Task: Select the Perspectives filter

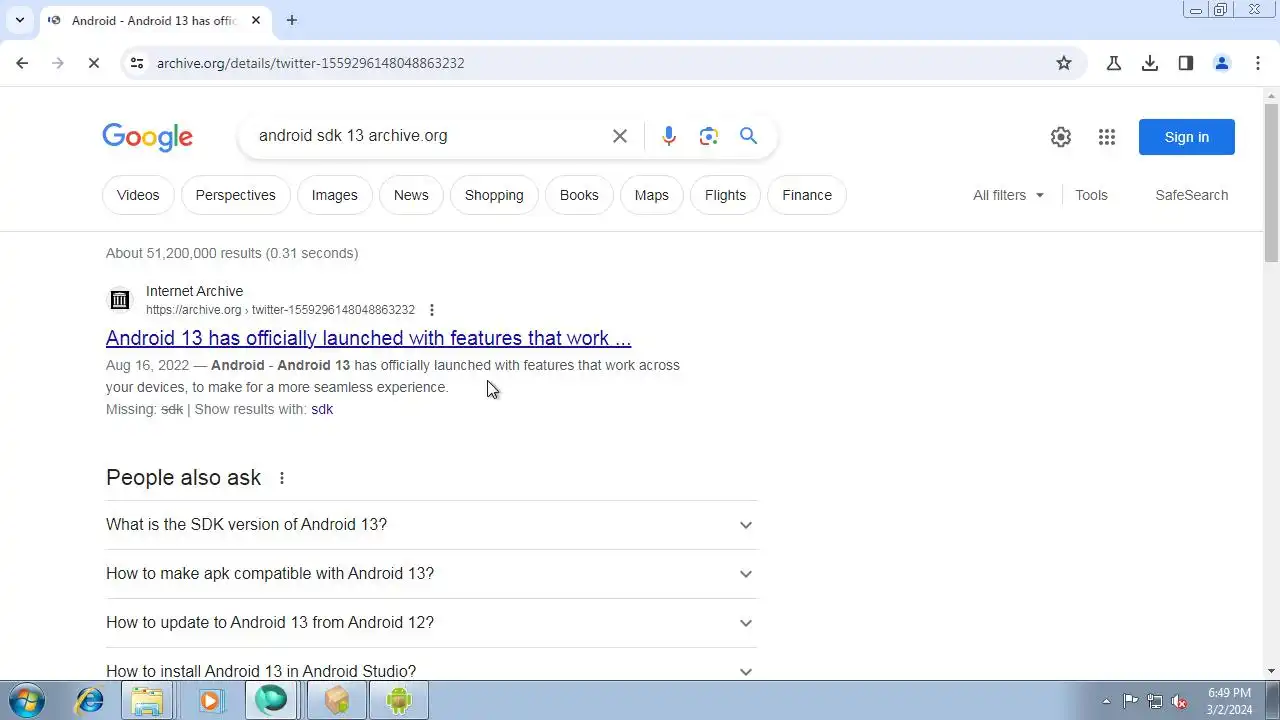Action: (x=236, y=195)
